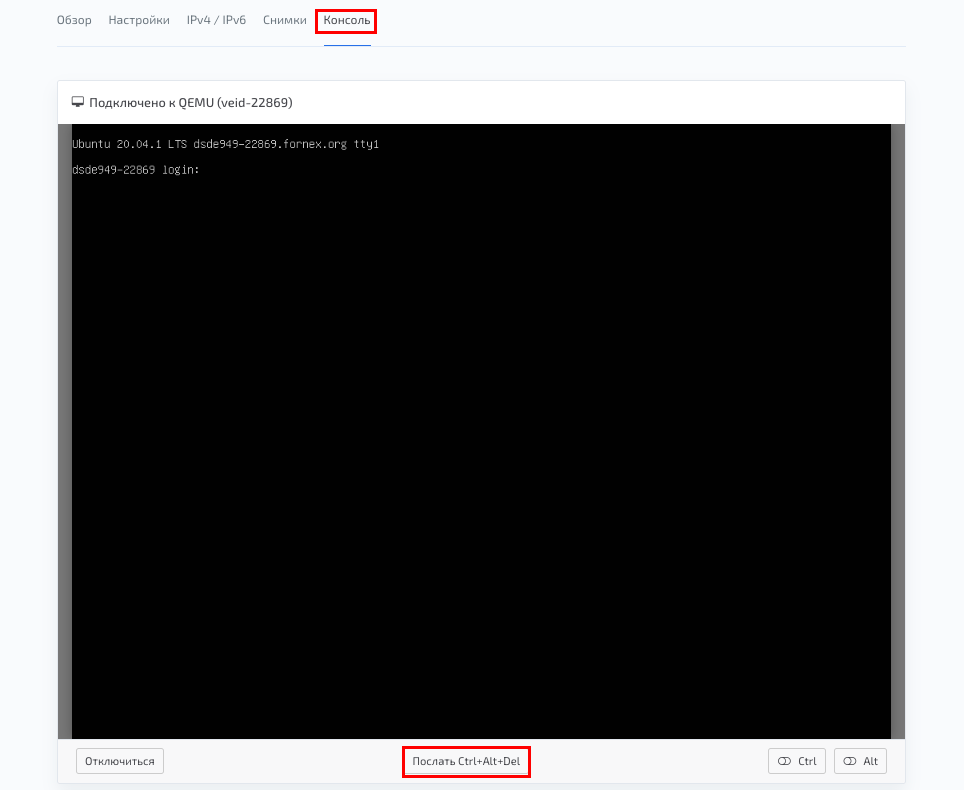Select the Консоль tab
This screenshot has width=964, height=790.
[x=347, y=20]
